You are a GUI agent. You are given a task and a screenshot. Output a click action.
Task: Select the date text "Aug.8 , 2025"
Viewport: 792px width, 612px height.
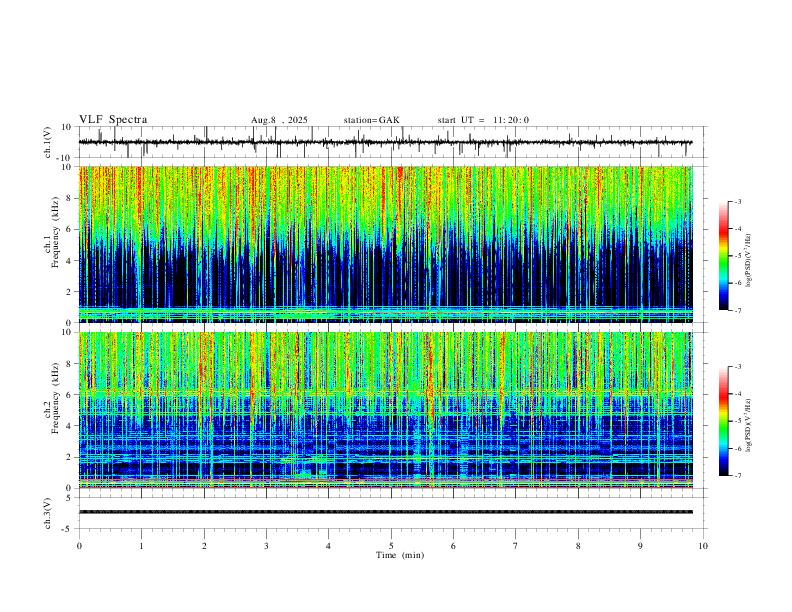pyautogui.click(x=279, y=120)
